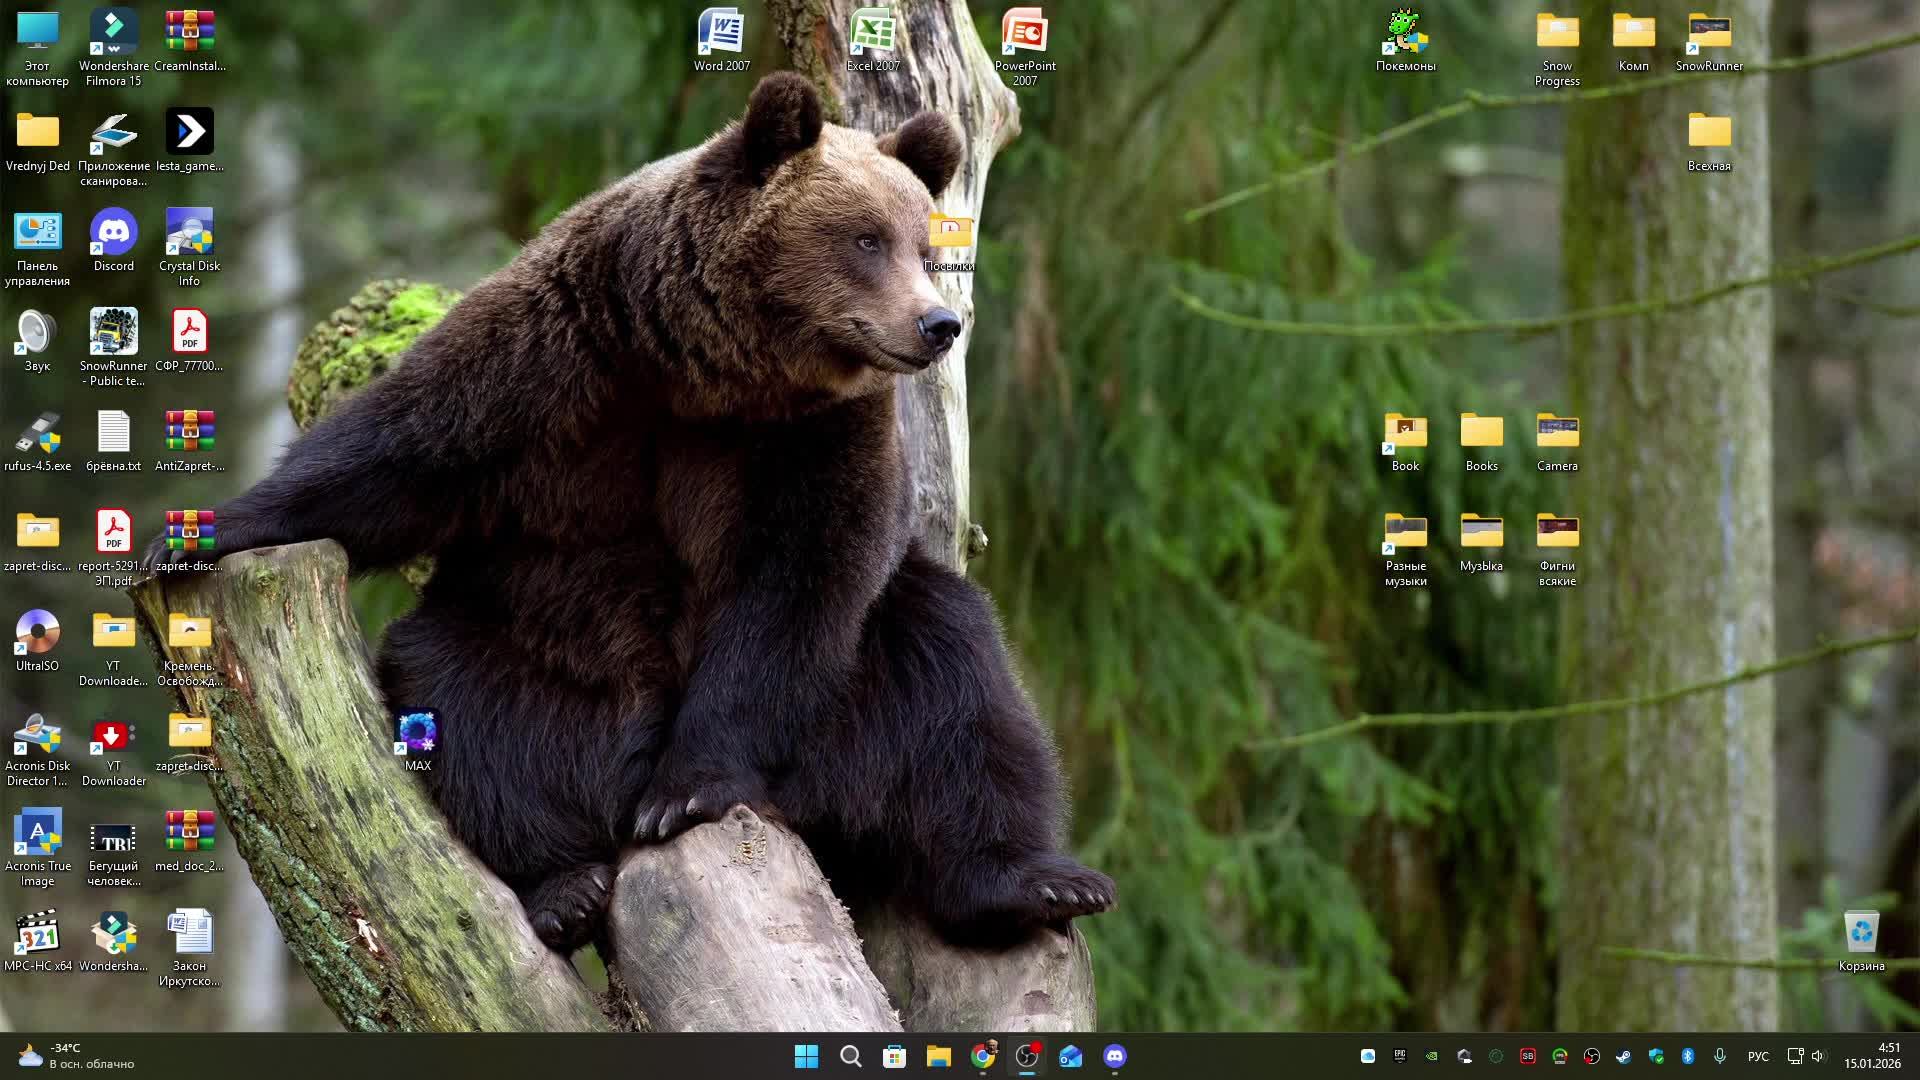Open PowerPoint 2007 shortcut
The width and height of the screenshot is (1920, 1080).
1024,45
